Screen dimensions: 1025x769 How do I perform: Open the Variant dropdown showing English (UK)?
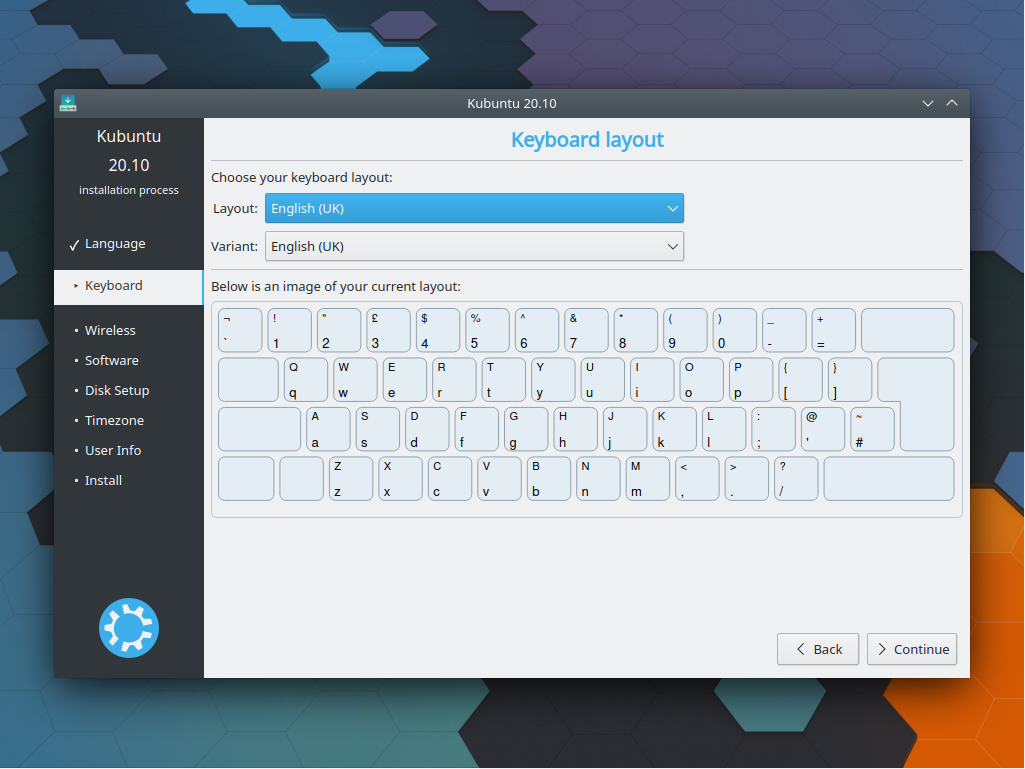pos(474,247)
